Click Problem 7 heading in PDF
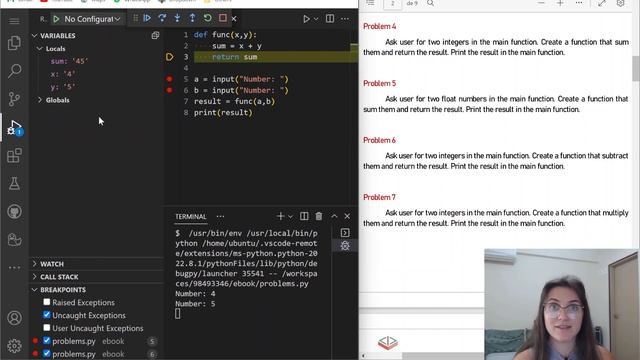640x360 pixels. pos(380,198)
